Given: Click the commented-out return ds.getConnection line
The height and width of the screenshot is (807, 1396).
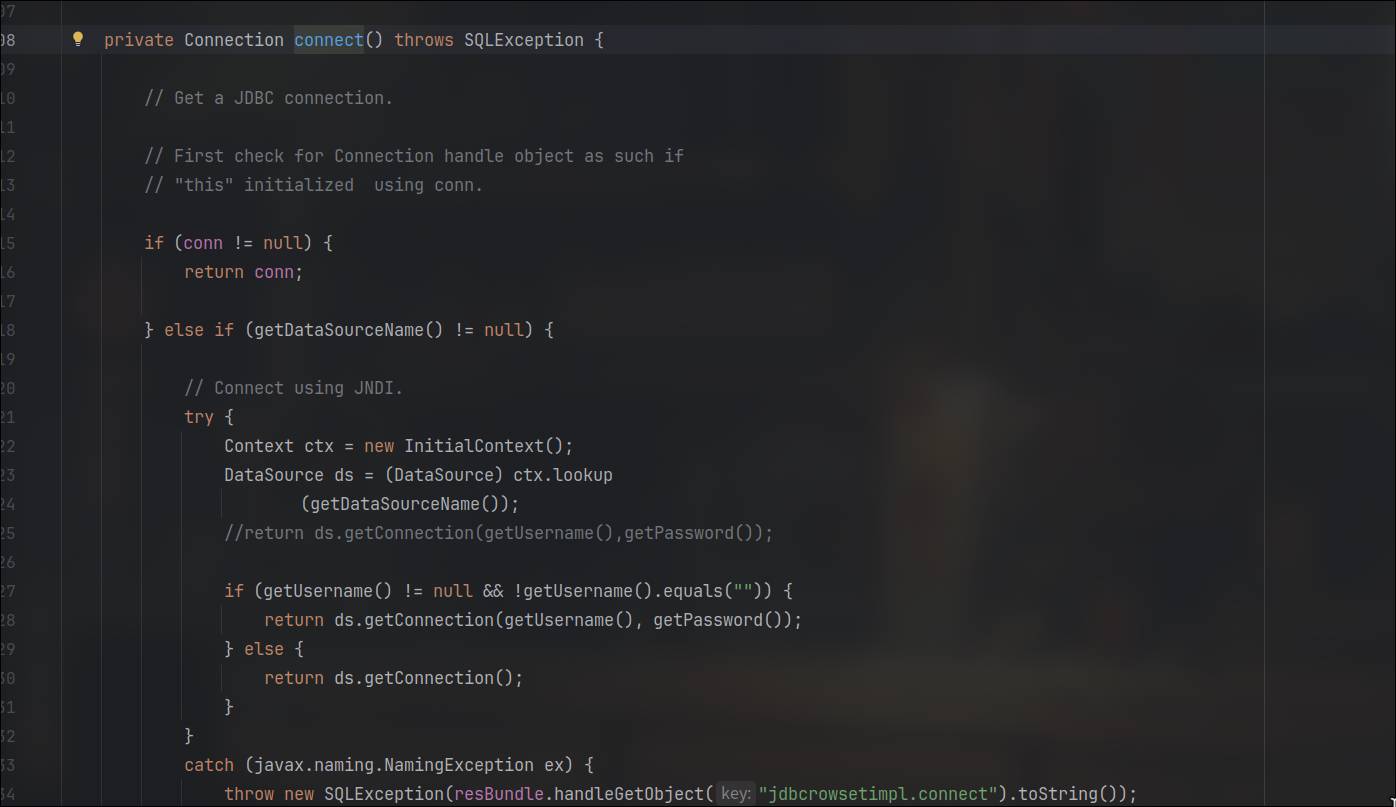Looking at the screenshot, I should coord(498,533).
